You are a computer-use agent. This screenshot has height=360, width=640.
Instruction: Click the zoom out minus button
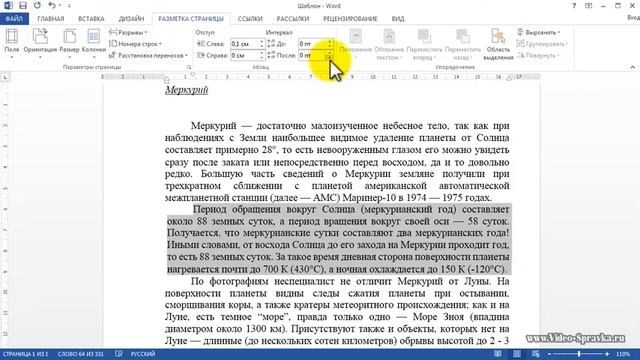click(x=550, y=354)
